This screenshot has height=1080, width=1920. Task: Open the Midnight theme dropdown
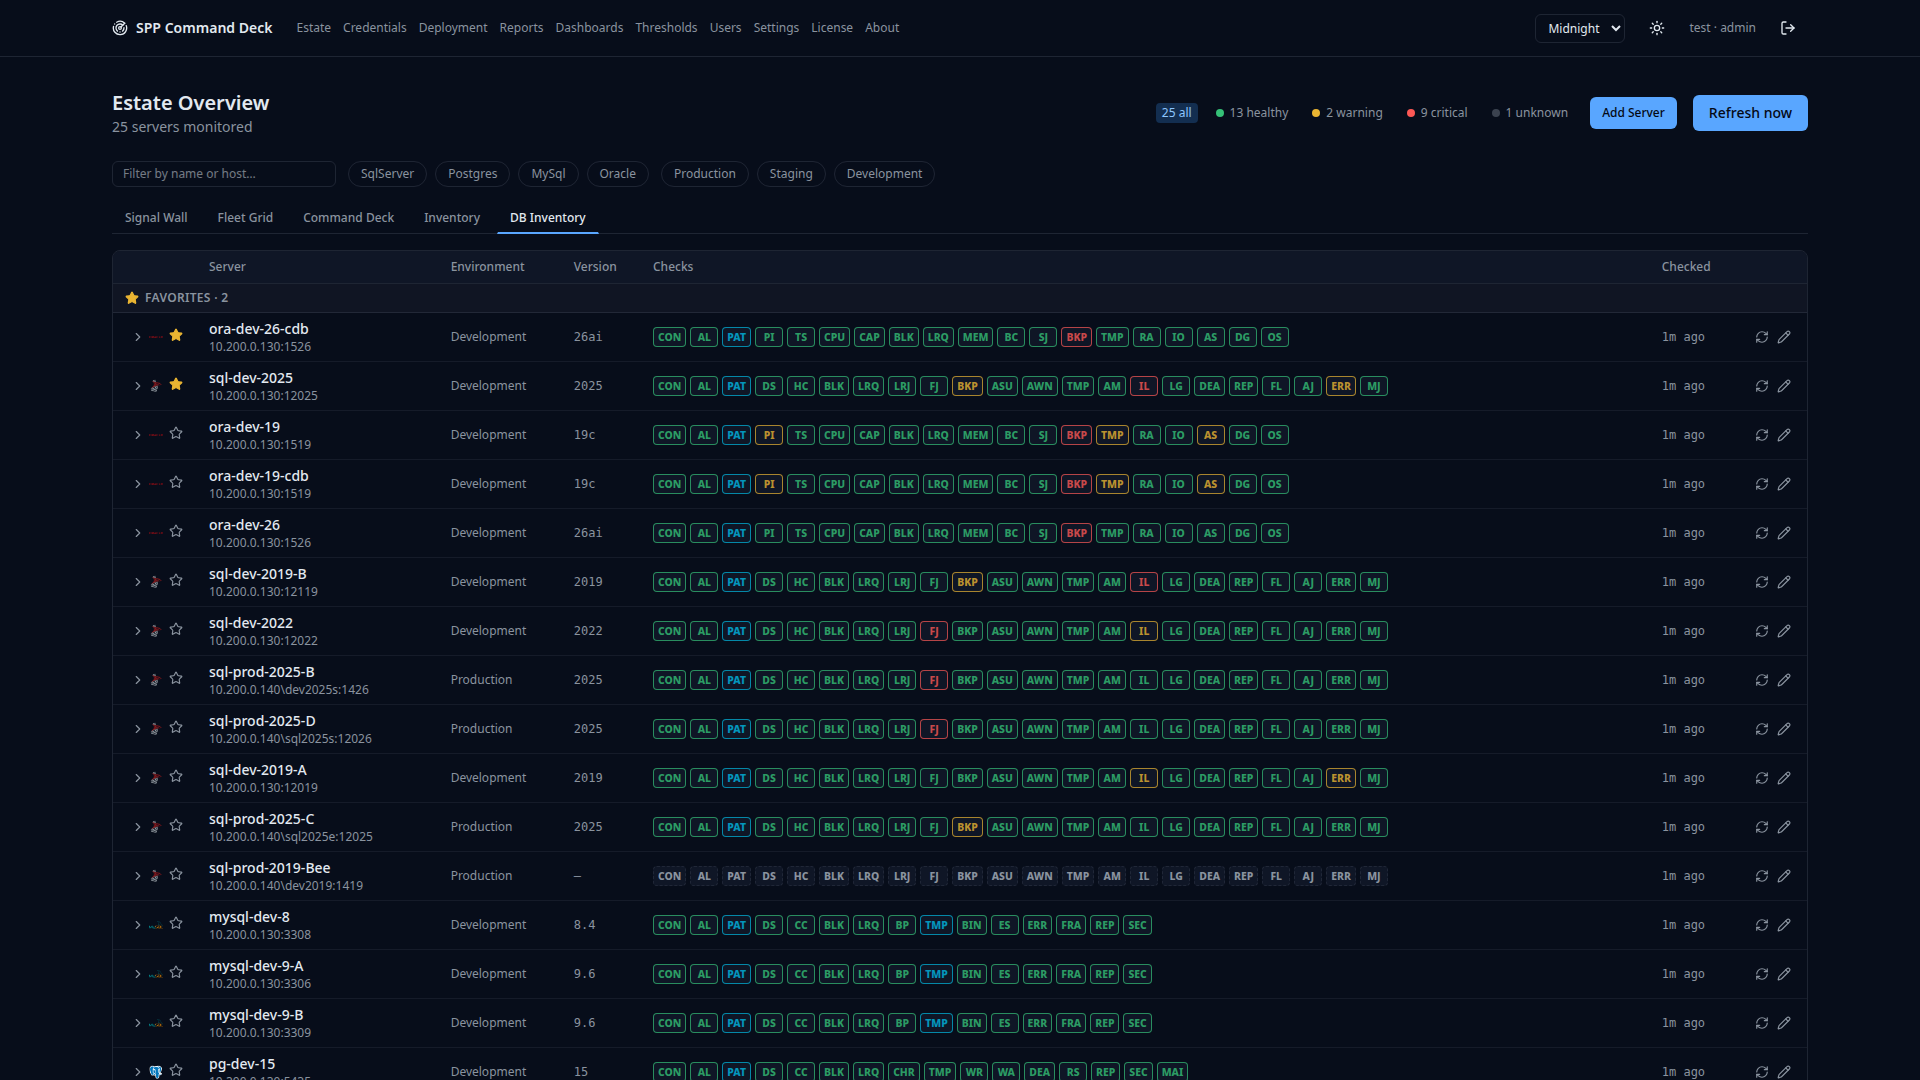[x=1580, y=28]
